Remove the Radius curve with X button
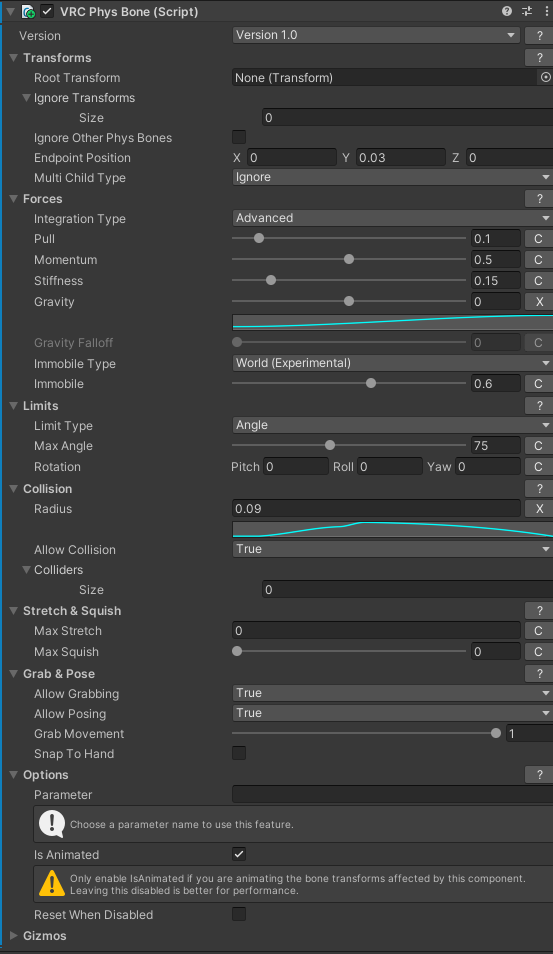This screenshot has width=553, height=954. [538, 509]
